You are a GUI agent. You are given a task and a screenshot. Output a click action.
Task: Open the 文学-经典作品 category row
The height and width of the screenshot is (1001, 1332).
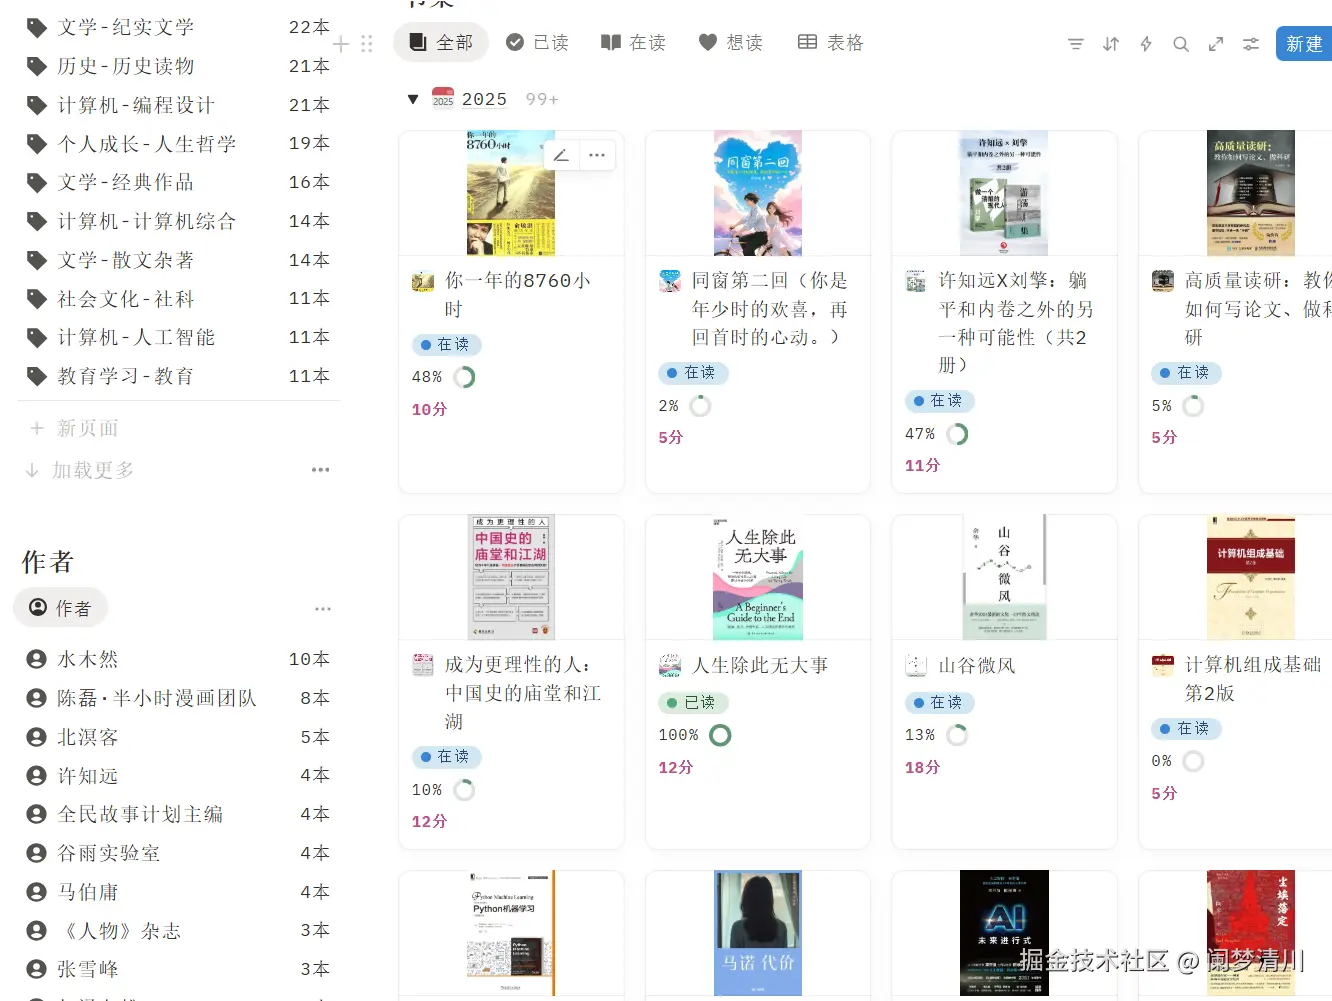(x=178, y=182)
